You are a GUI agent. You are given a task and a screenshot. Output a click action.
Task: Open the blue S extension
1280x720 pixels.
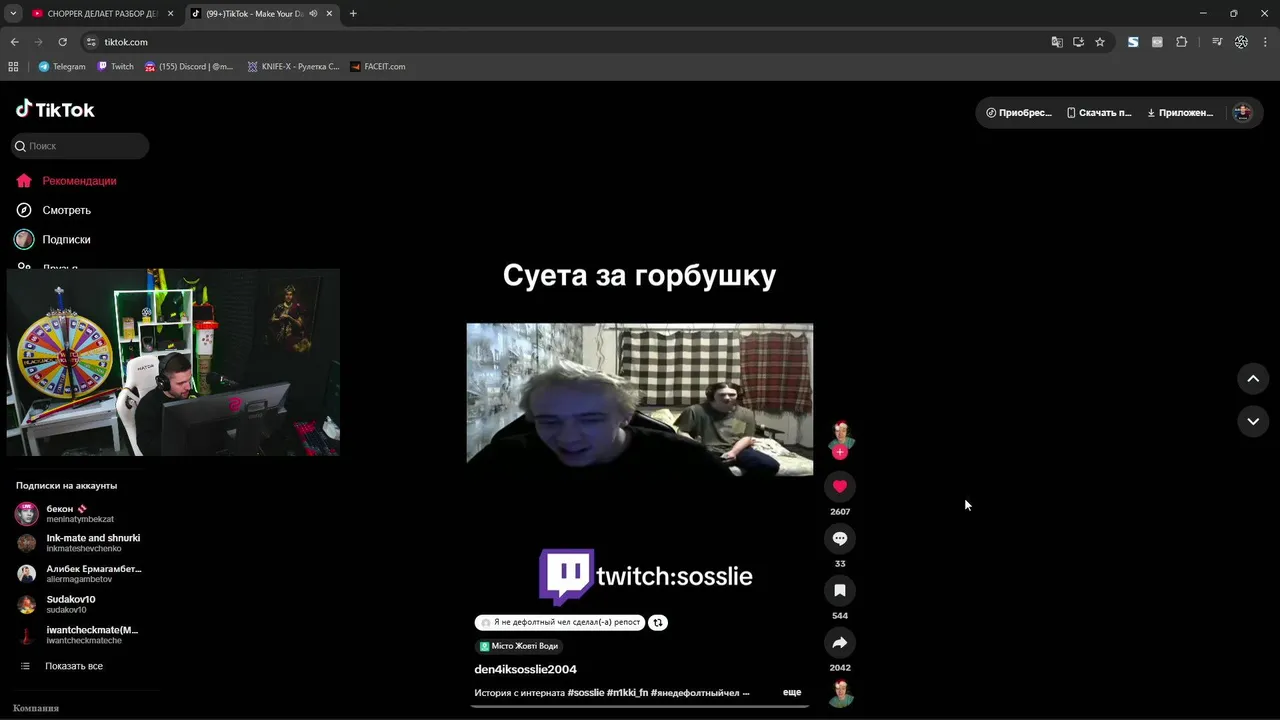point(1133,42)
